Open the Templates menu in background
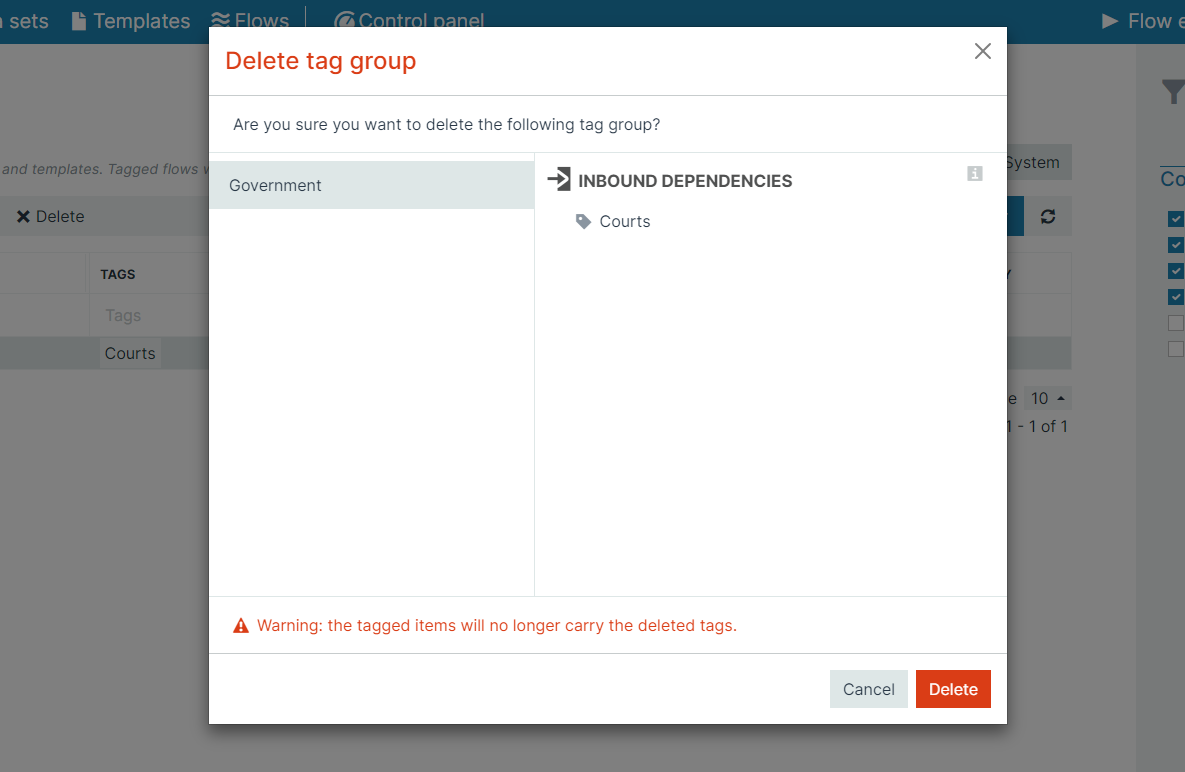This screenshot has width=1185, height=772. [x=131, y=21]
